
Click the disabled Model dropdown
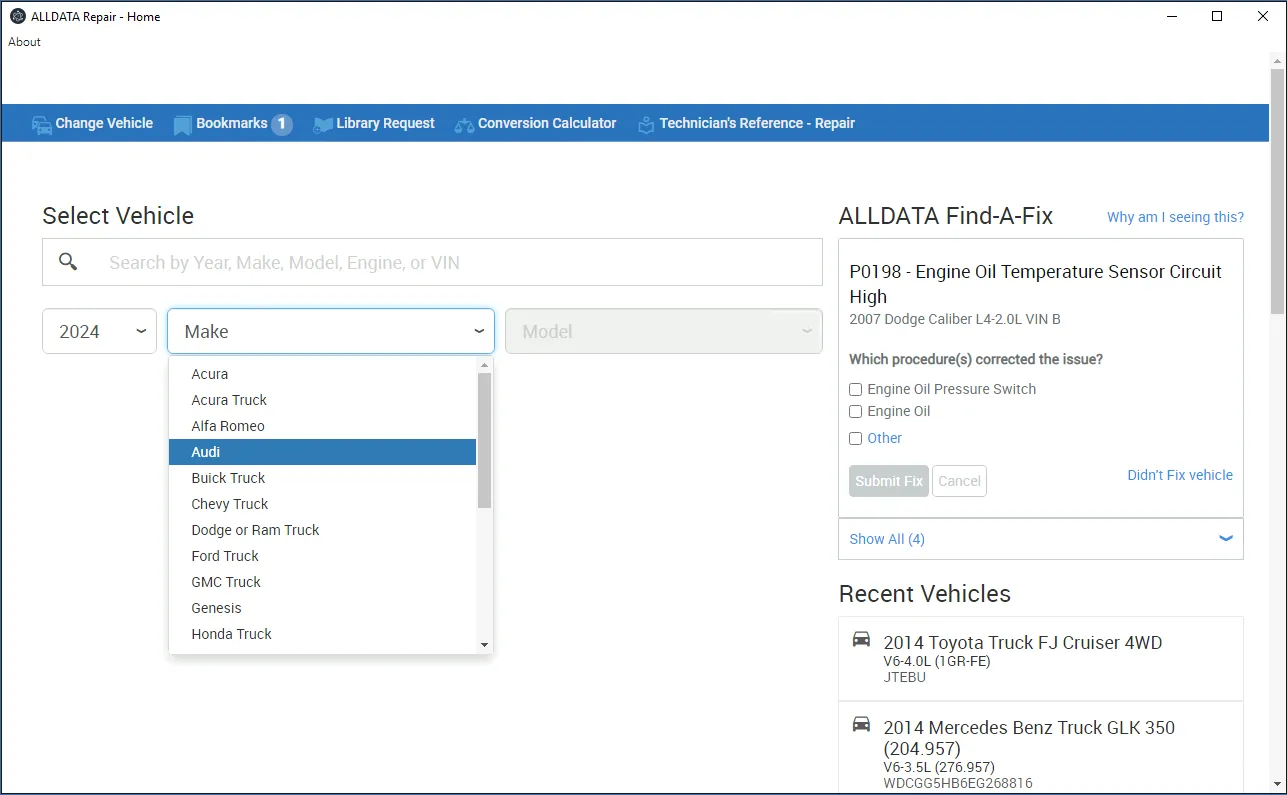coord(664,331)
